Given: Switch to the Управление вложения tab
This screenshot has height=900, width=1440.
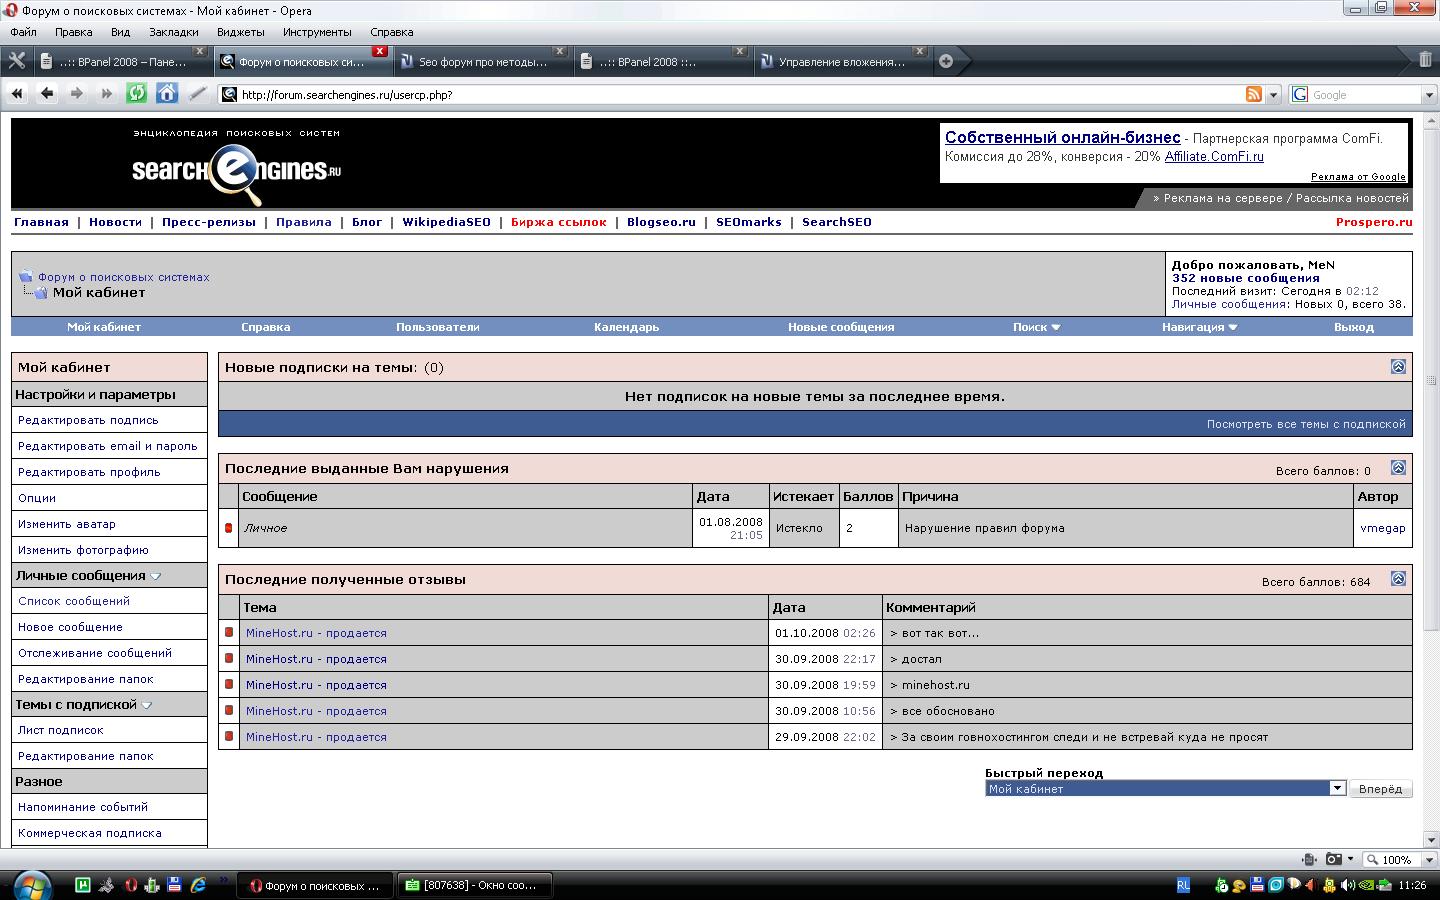Looking at the screenshot, I should click(842, 61).
